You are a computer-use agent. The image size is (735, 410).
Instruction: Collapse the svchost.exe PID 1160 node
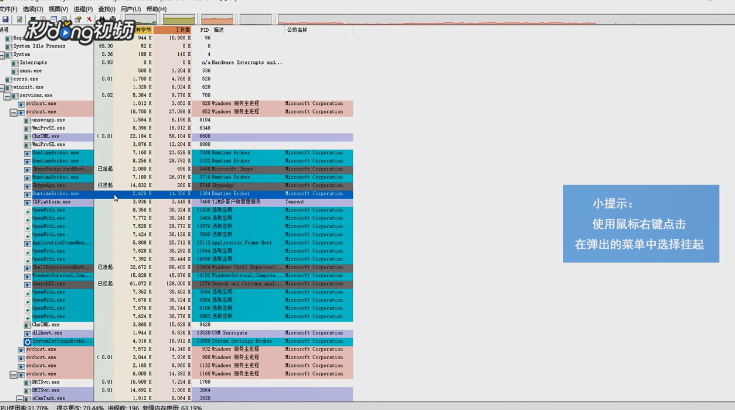pos(14,374)
